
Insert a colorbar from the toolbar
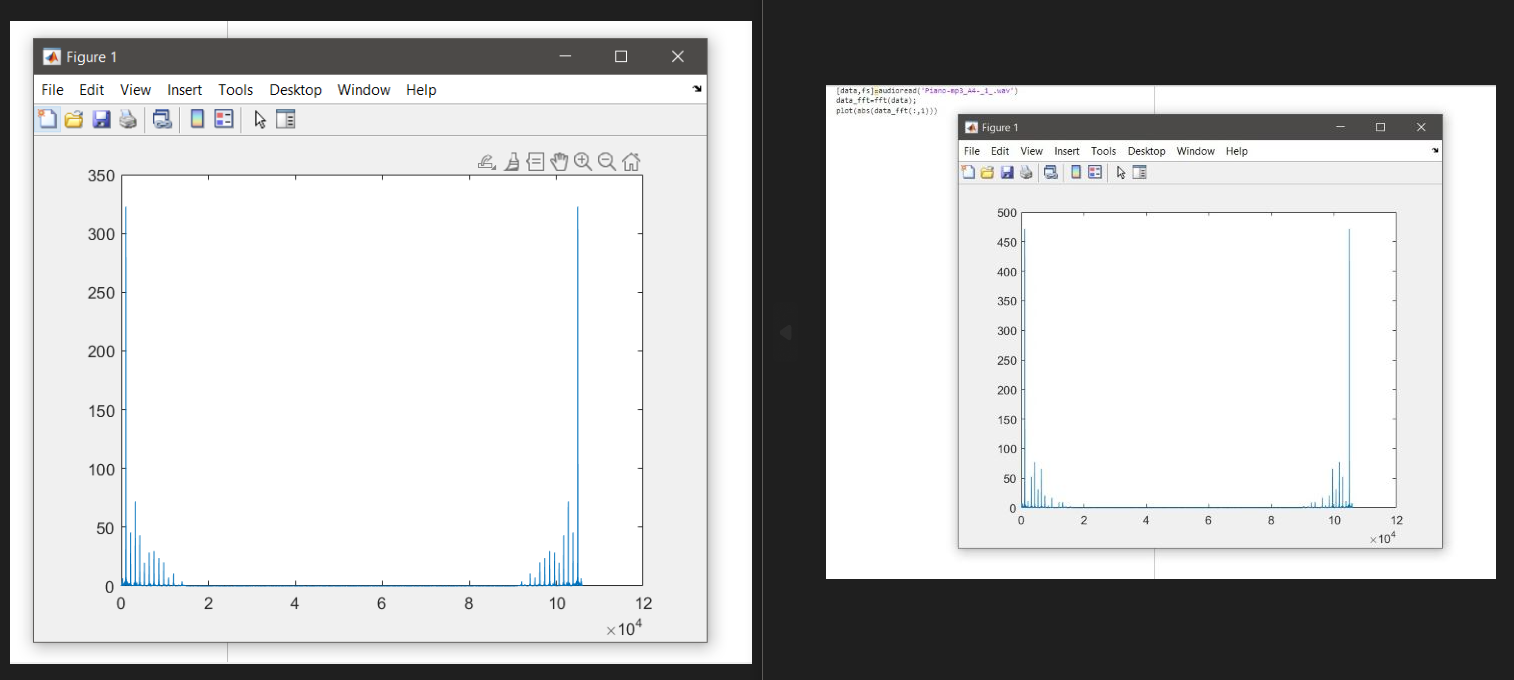pyautogui.click(x=196, y=118)
